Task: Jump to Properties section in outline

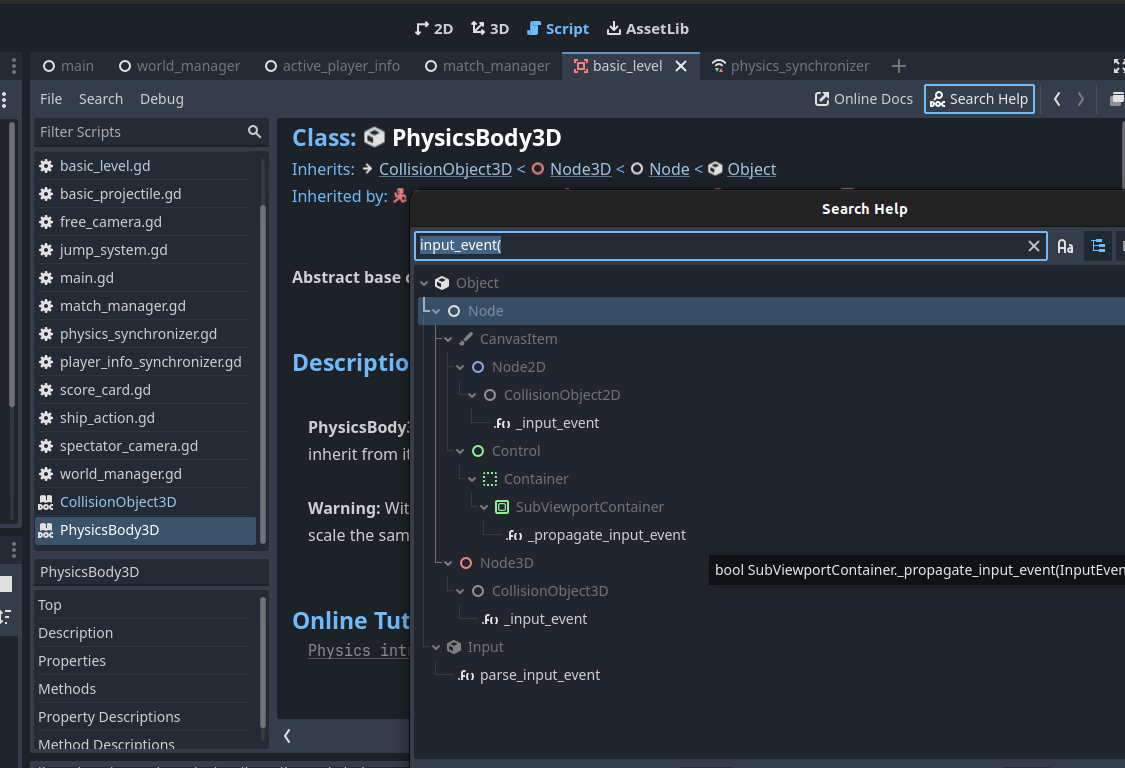Action: coord(146,661)
